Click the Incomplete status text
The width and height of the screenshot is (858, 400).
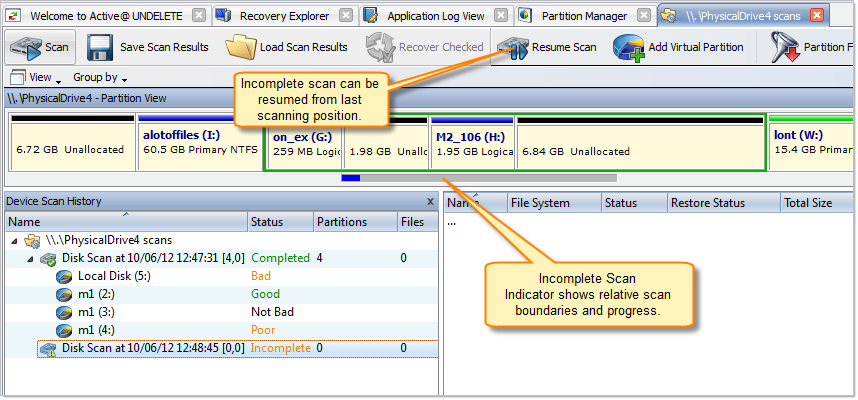point(280,349)
